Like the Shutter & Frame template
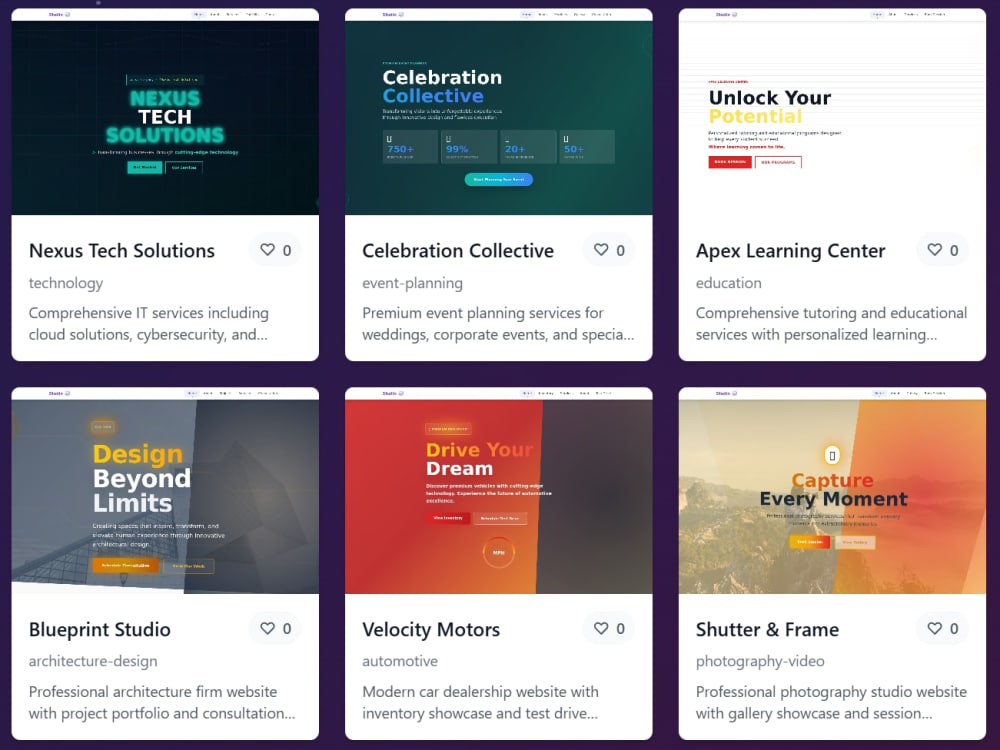1000x750 pixels. click(943, 629)
